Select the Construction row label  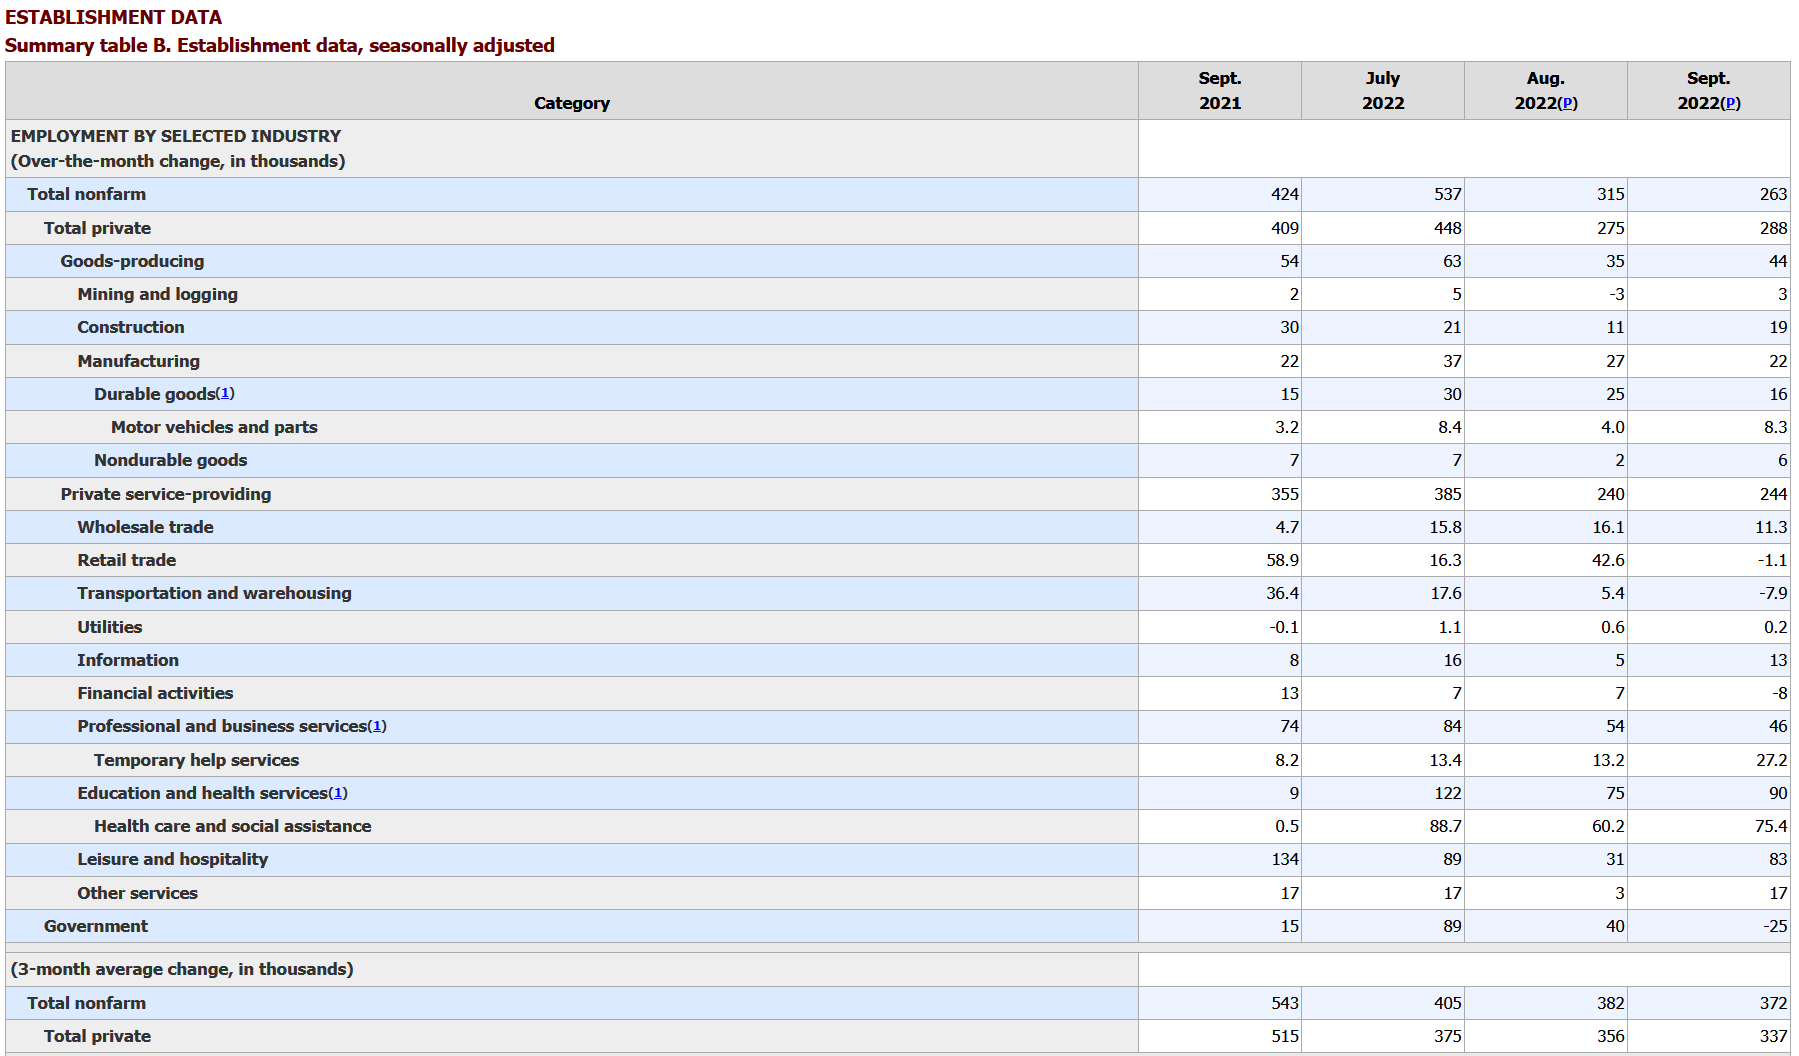(x=131, y=327)
